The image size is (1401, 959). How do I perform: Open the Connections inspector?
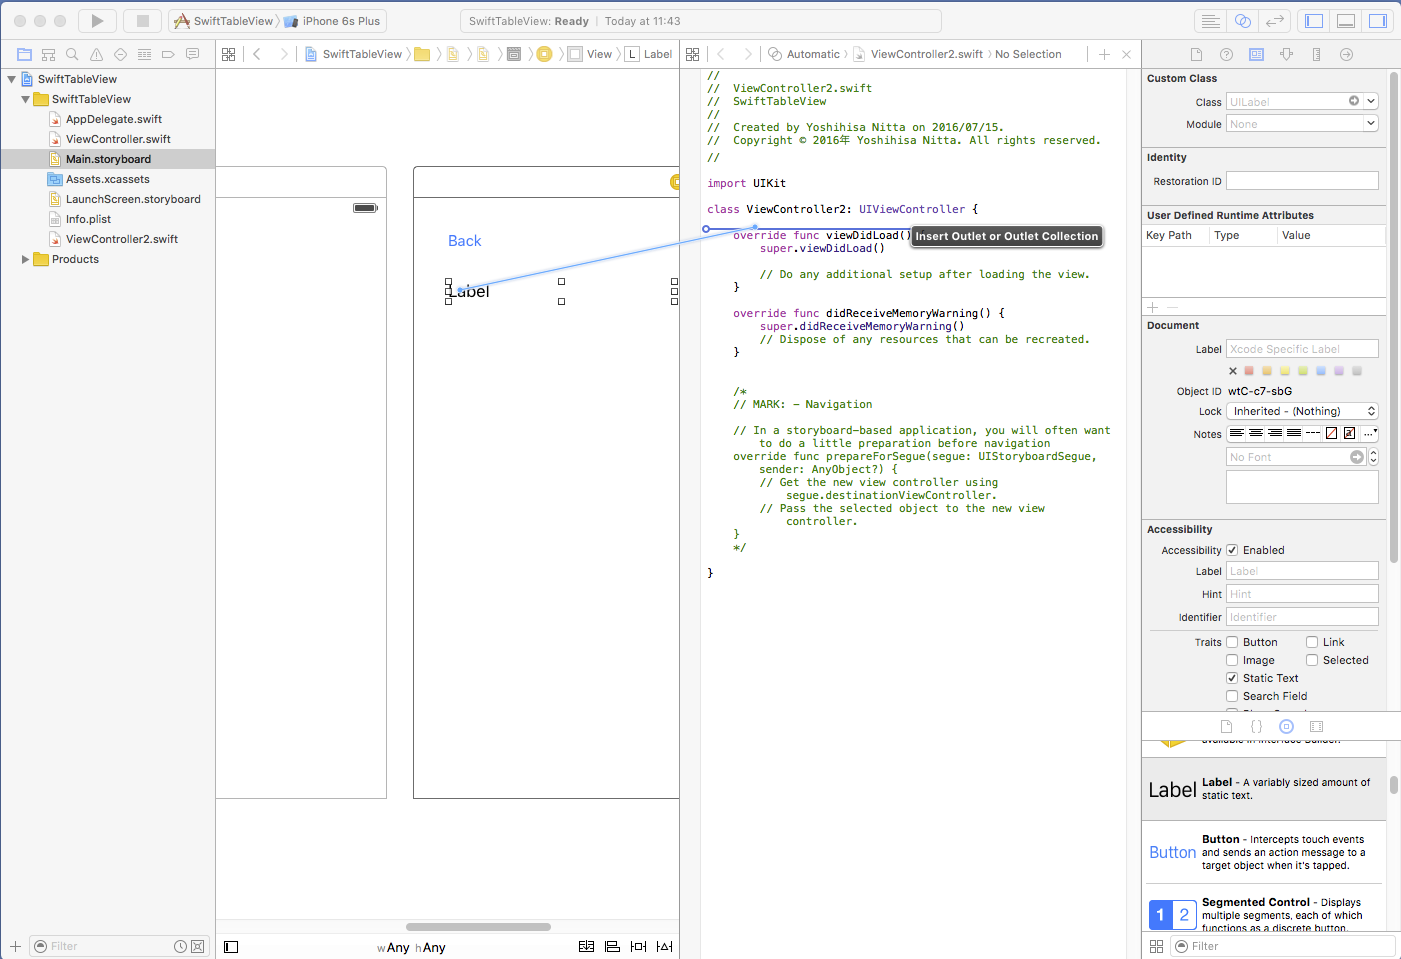(1346, 54)
